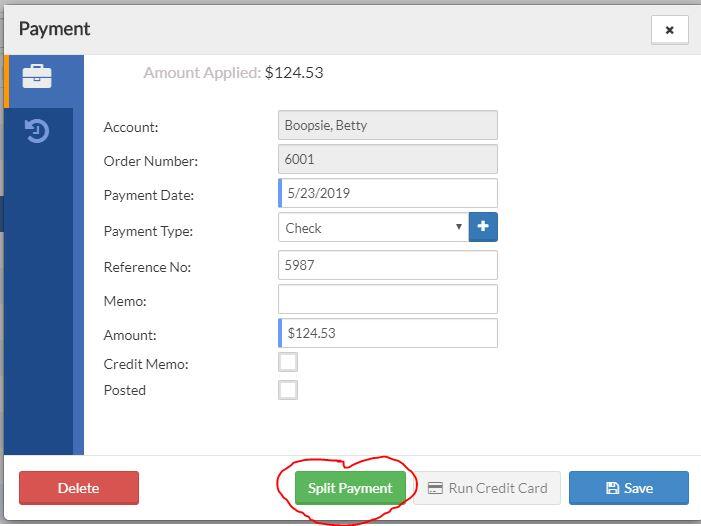Screen dimensions: 701x526
Task: Click the Reference No label
Action: (x=148, y=267)
